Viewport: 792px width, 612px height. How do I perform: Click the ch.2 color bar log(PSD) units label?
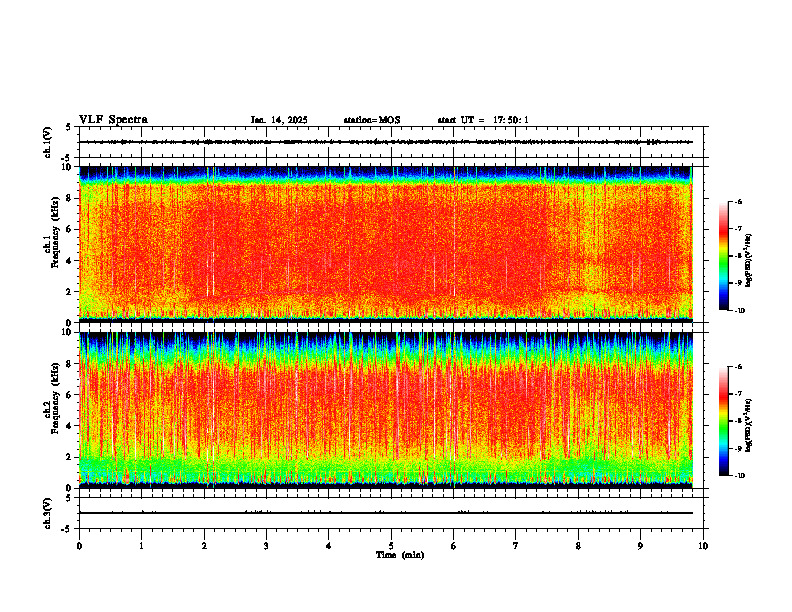pyautogui.click(x=749, y=426)
